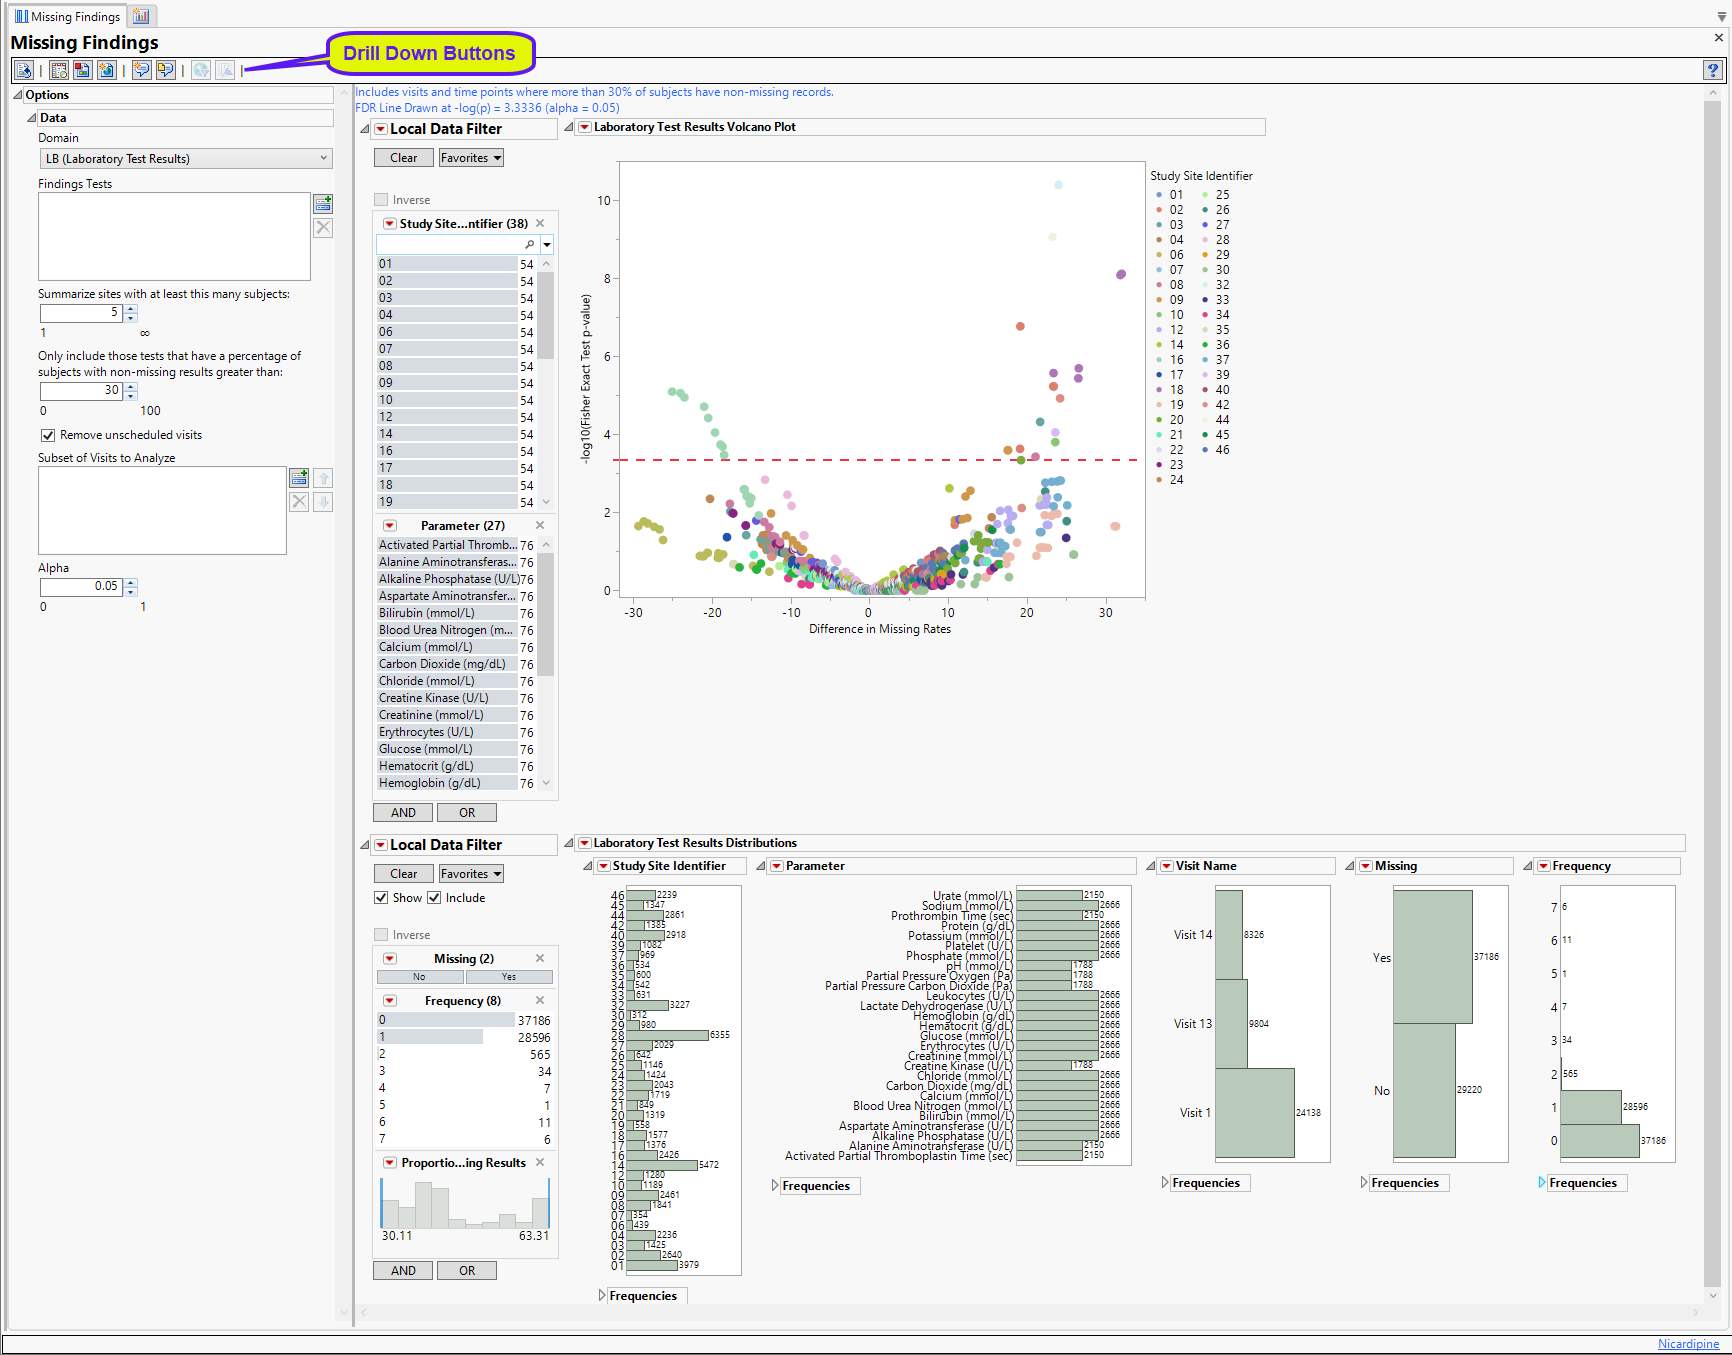The image size is (1732, 1355).
Task: Click the Alpha value input field
Action: (x=81, y=587)
